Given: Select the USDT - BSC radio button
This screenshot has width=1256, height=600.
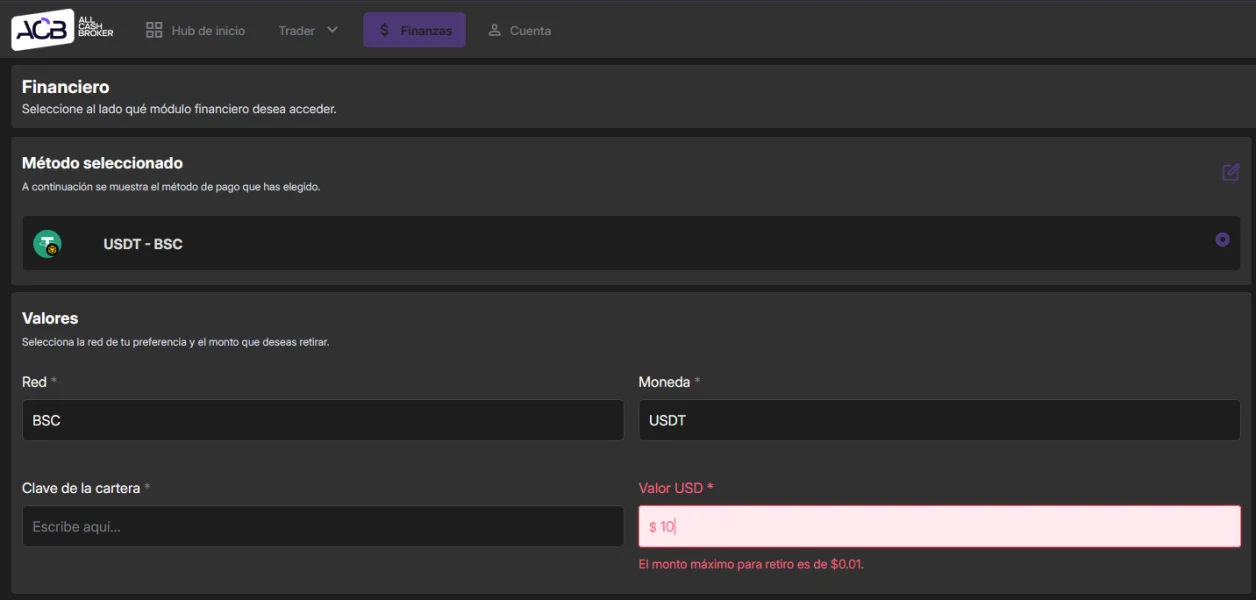Looking at the screenshot, I should [x=1222, y=239].
